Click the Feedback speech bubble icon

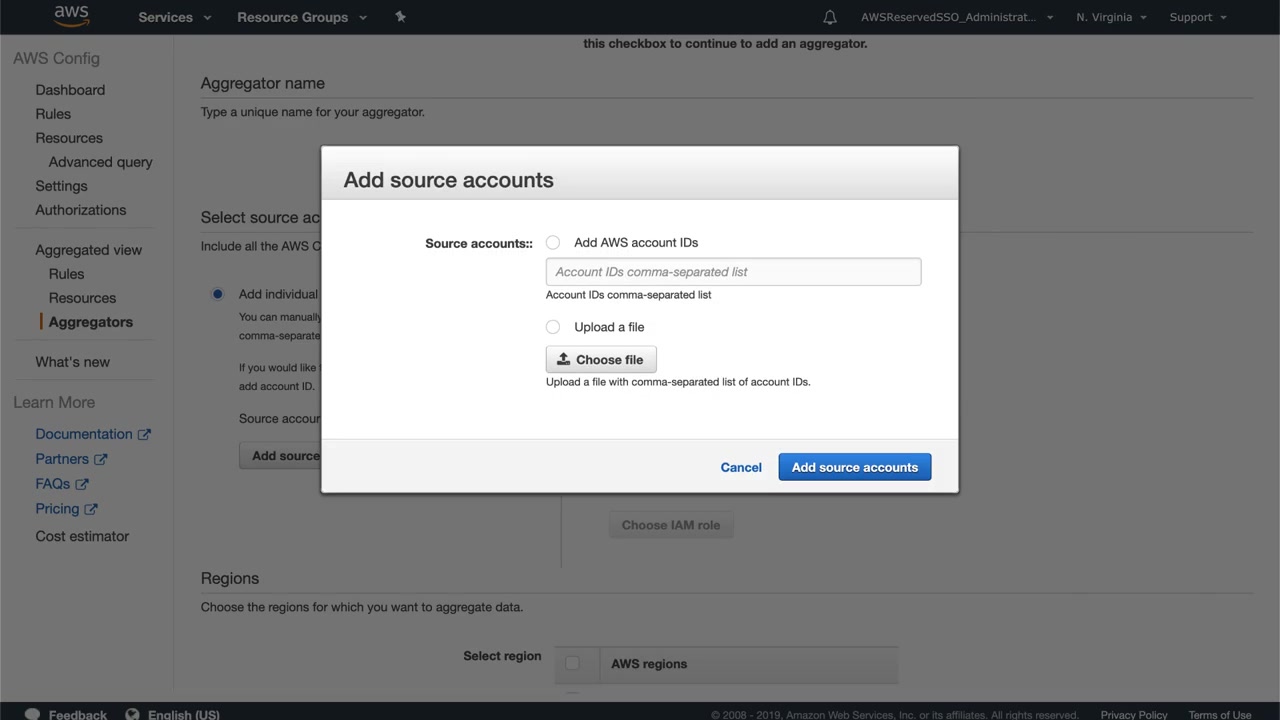point(32,714)
